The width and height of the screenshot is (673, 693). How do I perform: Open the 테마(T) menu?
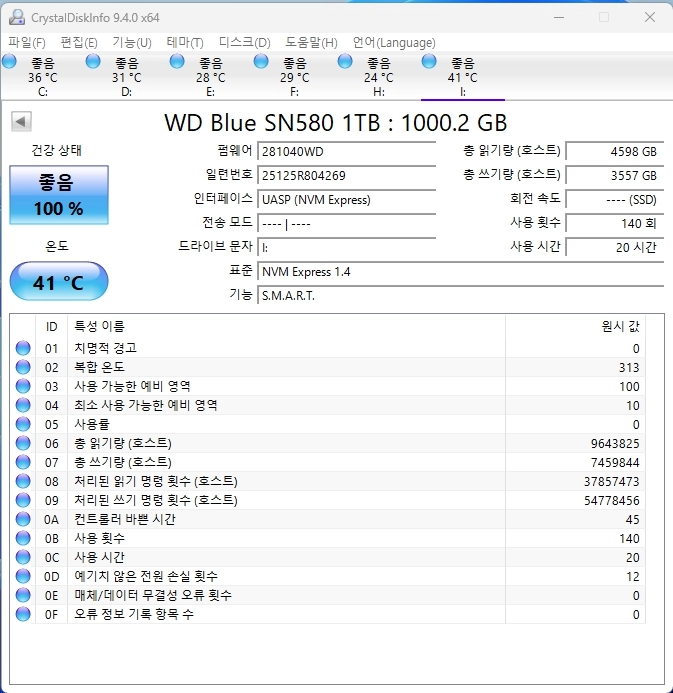(185, 42)
